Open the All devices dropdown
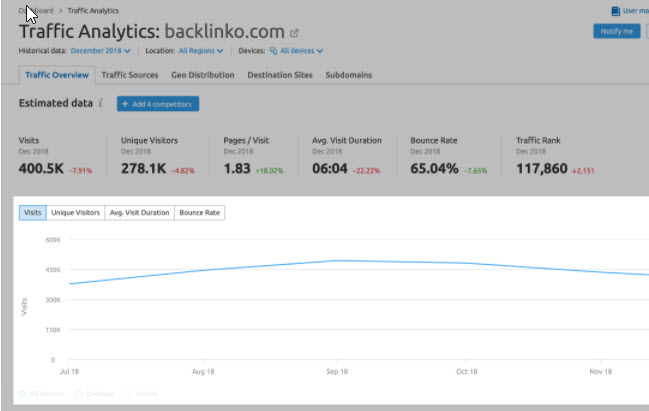 301,51
